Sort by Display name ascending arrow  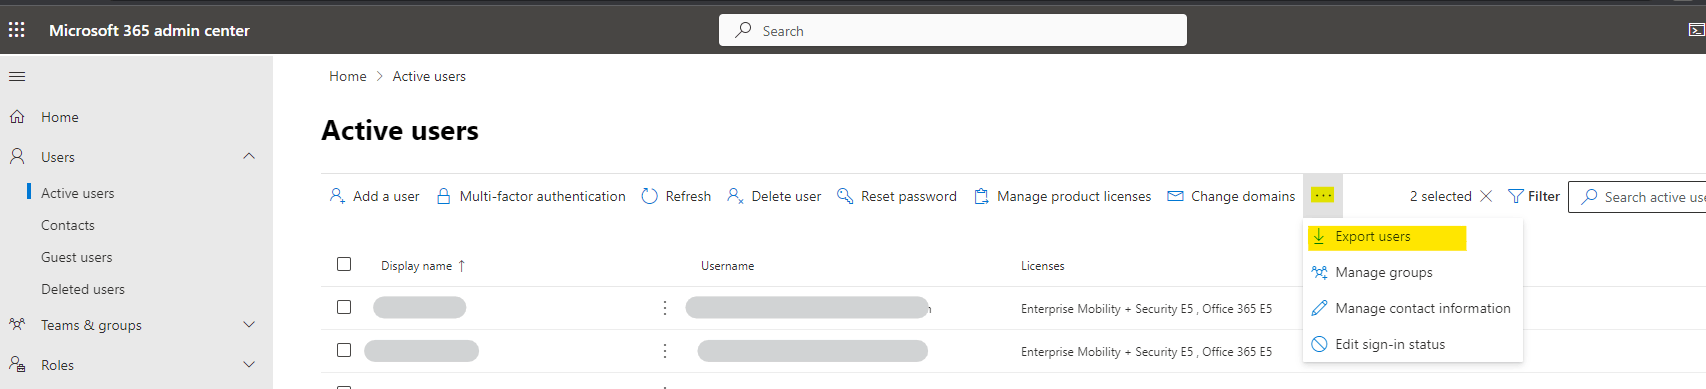pyautogui.click(x=461, y=266)
